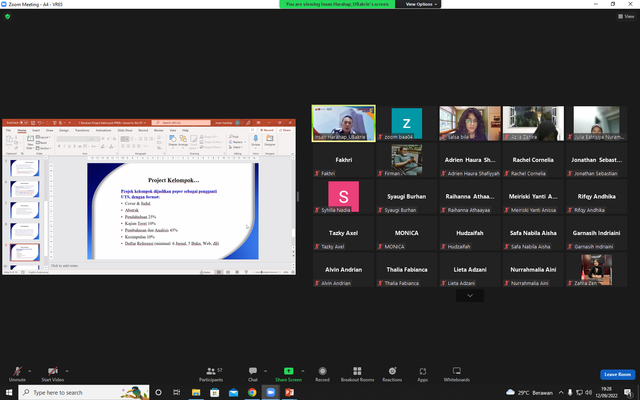Open File Explorer from taskbar
The image size is (640, 400).
coord(196,393)
